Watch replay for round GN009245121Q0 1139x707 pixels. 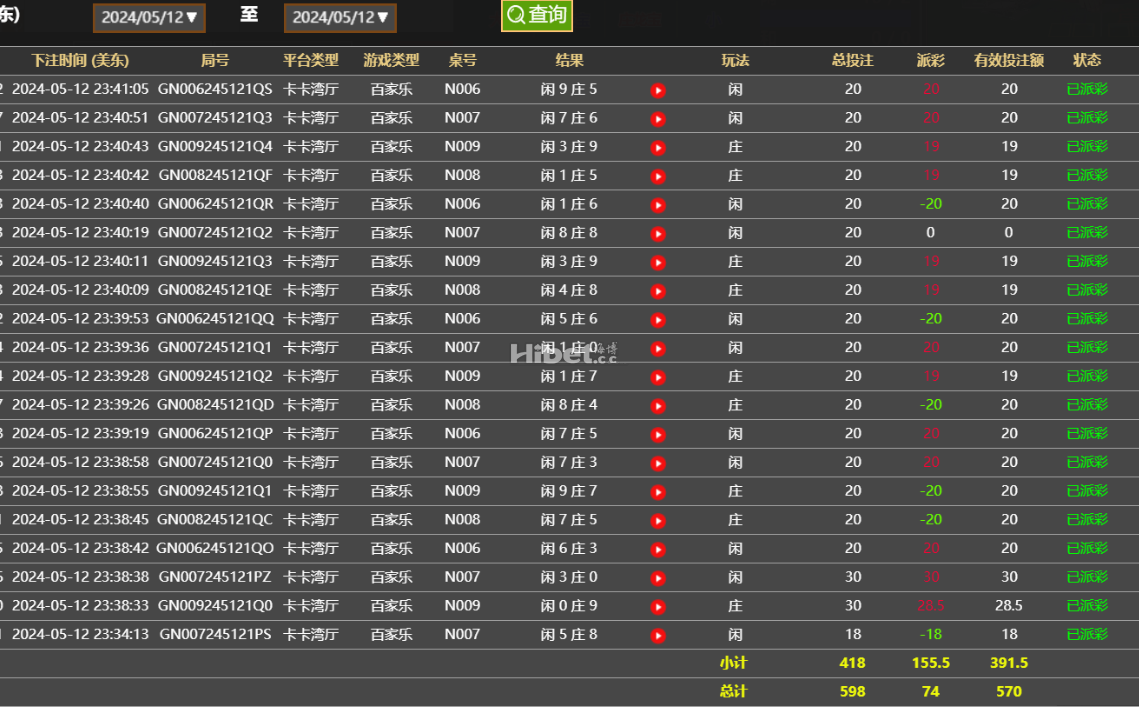tap(658, 607)
